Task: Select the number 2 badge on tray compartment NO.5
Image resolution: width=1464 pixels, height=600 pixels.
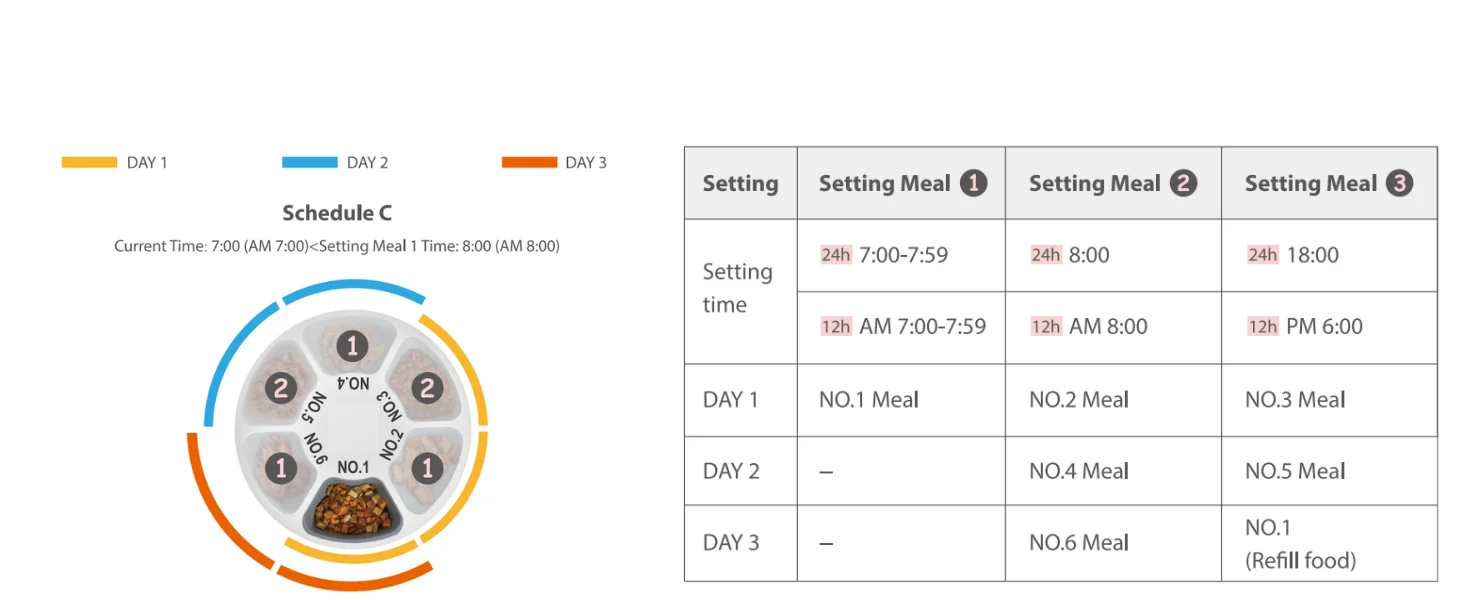Action: click(x=281, y=387)
